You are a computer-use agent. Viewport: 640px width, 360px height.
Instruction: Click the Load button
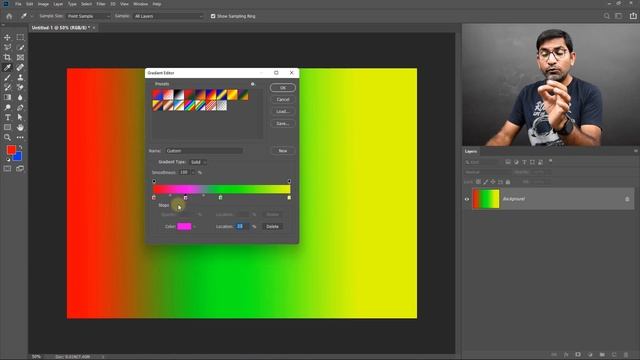282,111
